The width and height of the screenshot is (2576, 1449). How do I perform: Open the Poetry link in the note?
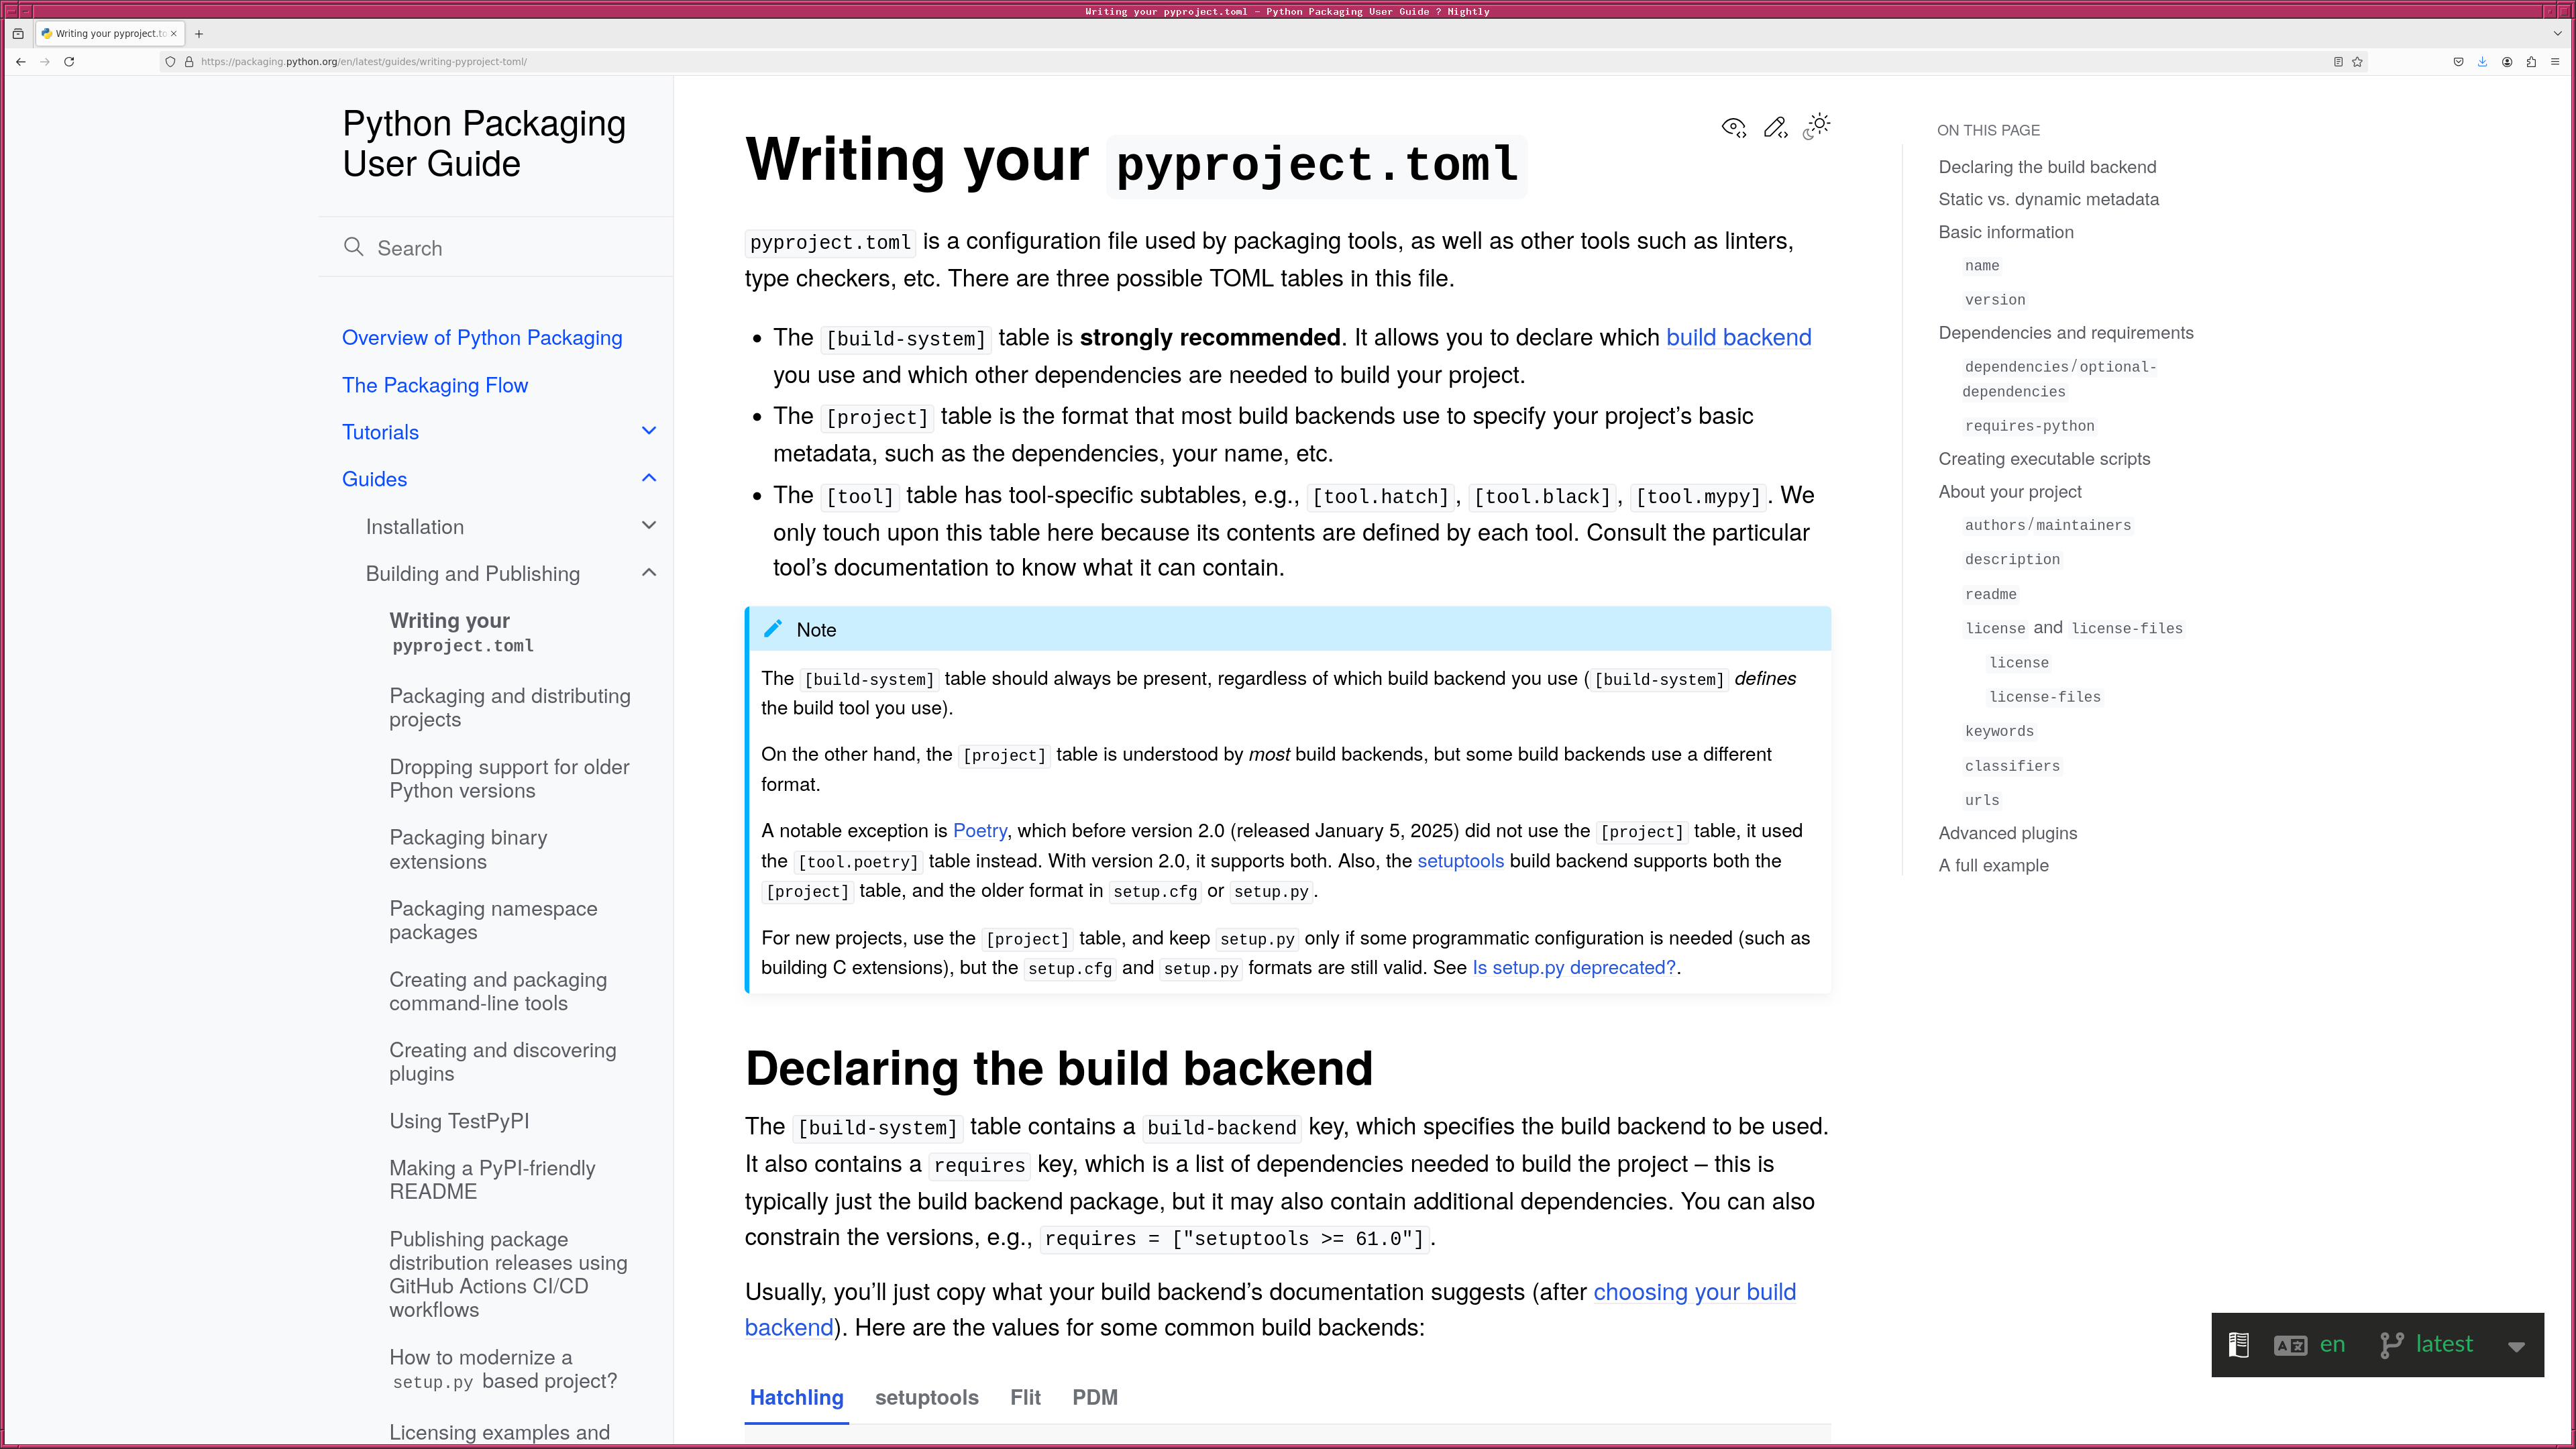click(979, 831)
